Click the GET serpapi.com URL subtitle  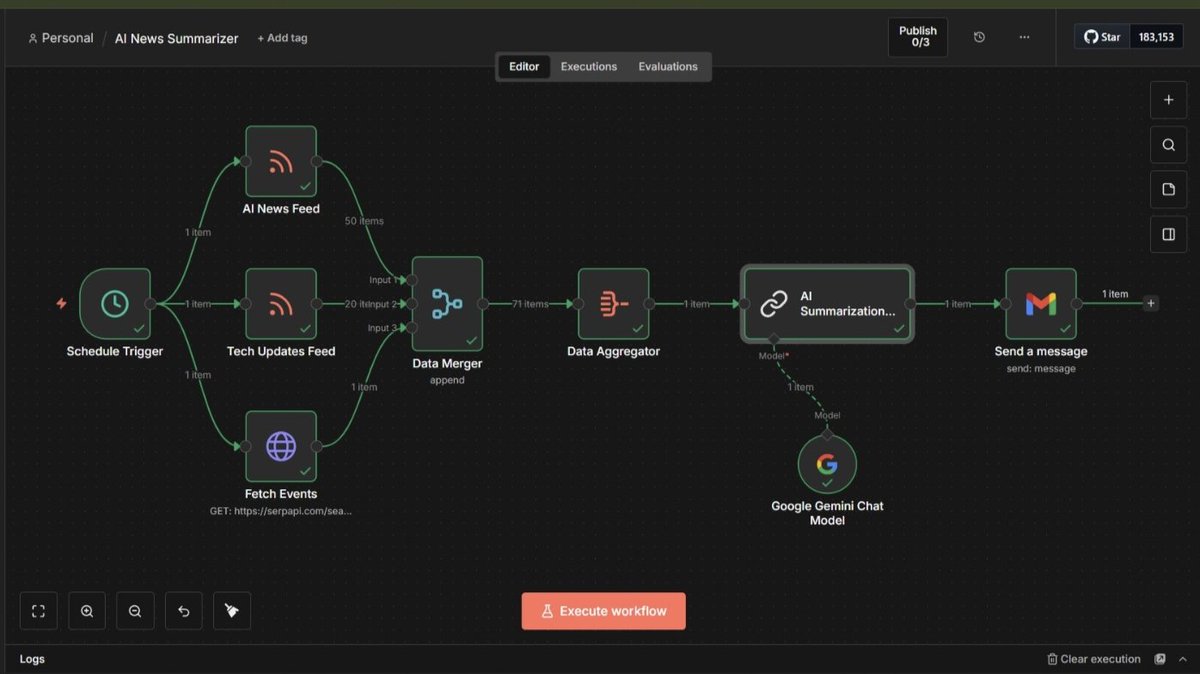(x=281, y=511)
